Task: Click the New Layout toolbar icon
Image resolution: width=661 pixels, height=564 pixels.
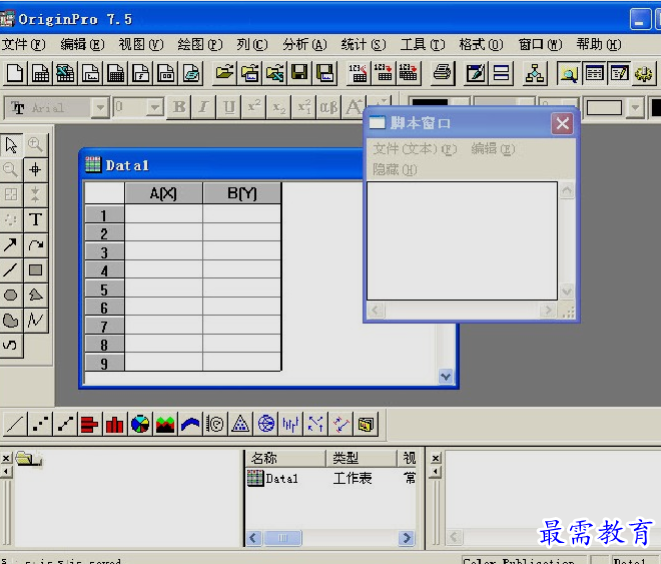Action: tap(166, 73)
